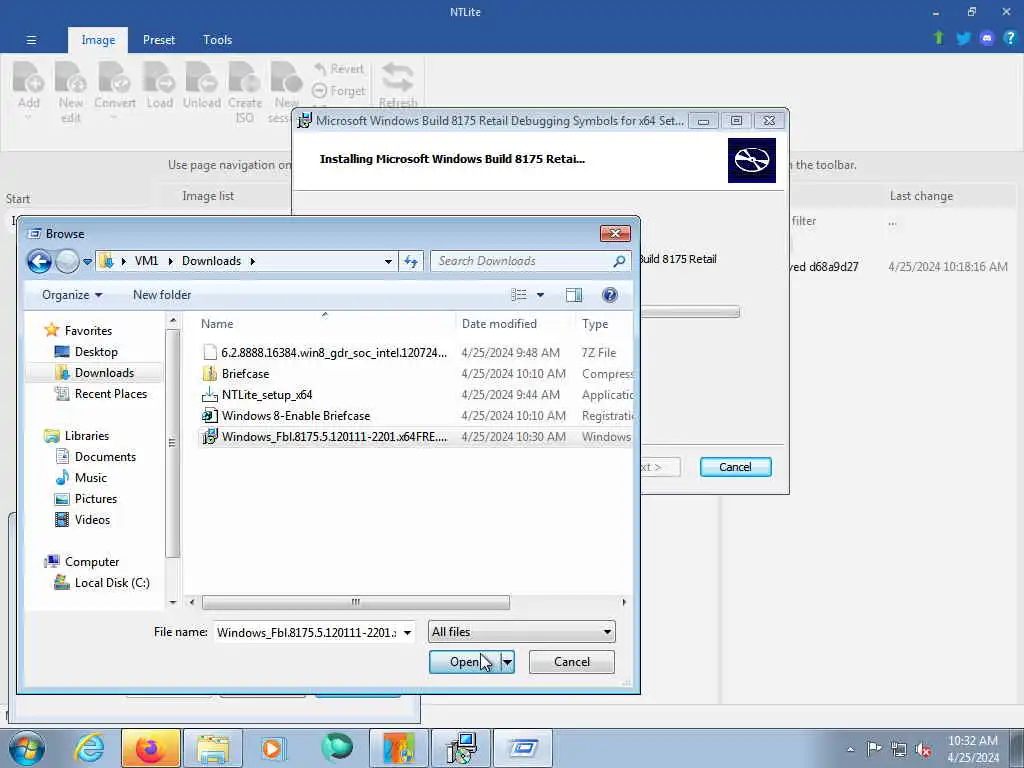Select Windows 8-Enable Briefcase registry file
1024x768 pixels.
click(295, 415)
